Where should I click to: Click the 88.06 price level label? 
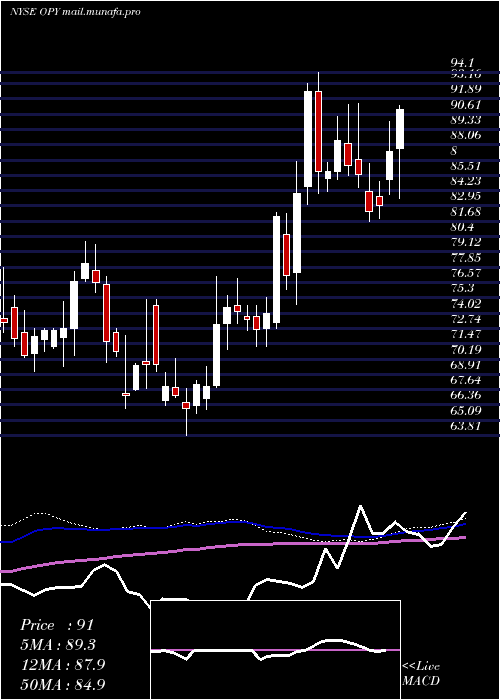(466, 135)
